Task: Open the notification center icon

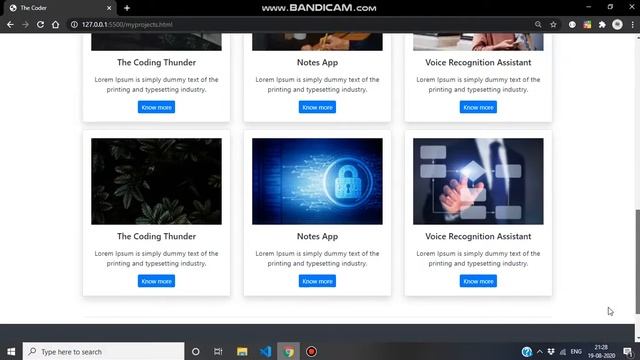Action: [628, 351]
